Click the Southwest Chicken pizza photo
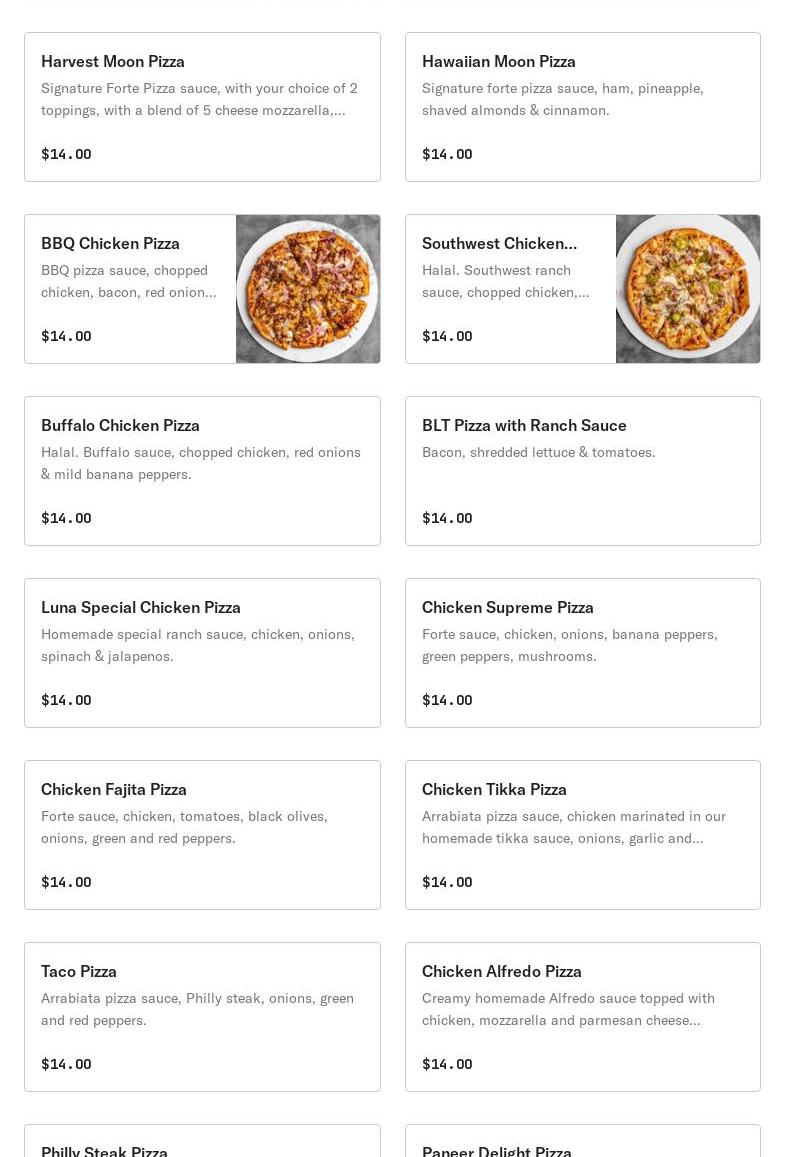785x1157 pixels. [688, 289]
